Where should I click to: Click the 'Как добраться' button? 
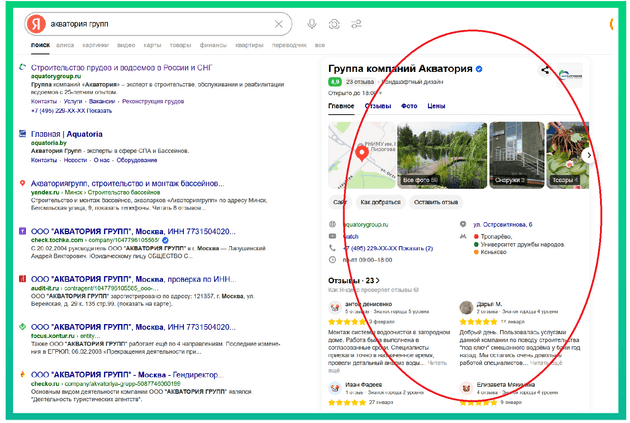point(380,202)
